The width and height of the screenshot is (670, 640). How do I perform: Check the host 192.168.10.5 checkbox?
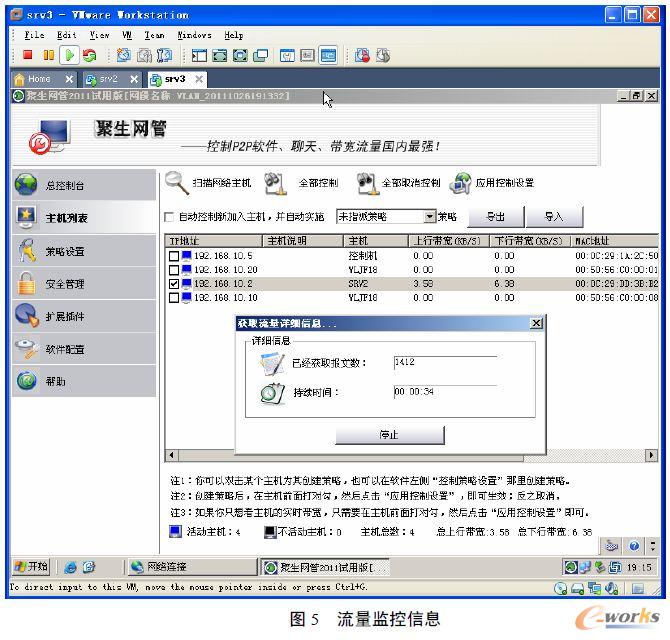(x=174, y=256)
